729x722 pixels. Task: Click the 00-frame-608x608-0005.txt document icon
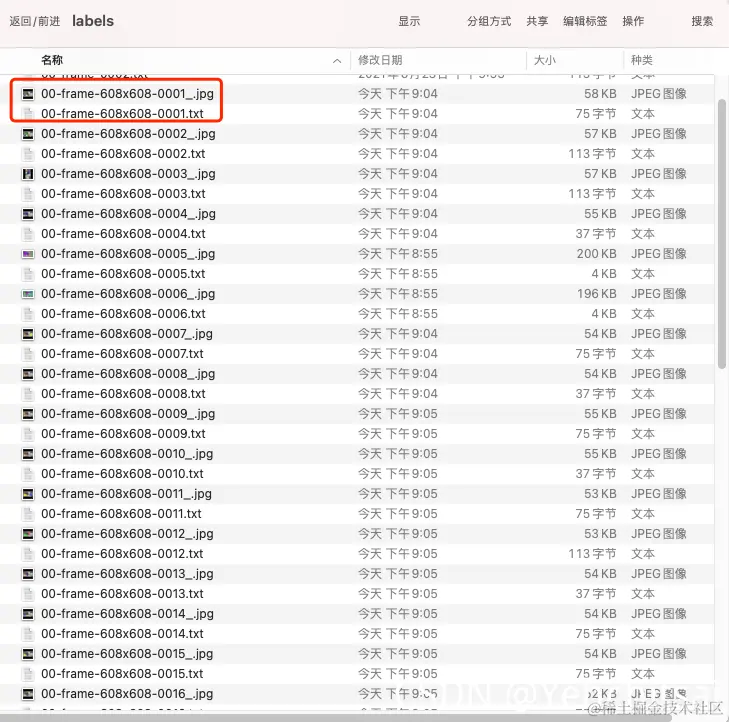coord(28,274)
